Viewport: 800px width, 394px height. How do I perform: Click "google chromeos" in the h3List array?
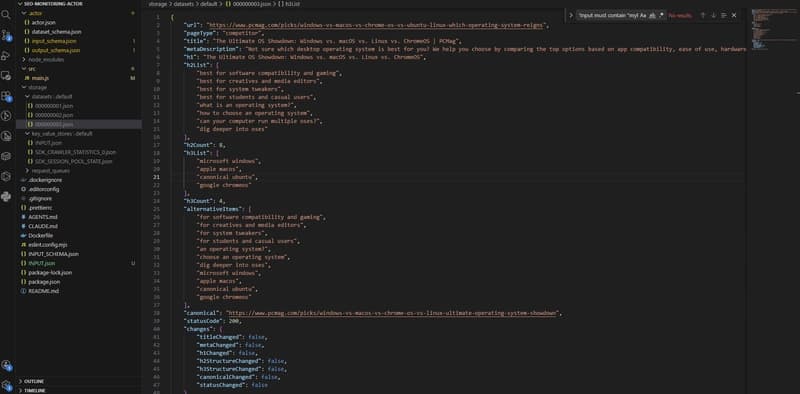click(x=224, y=185)
